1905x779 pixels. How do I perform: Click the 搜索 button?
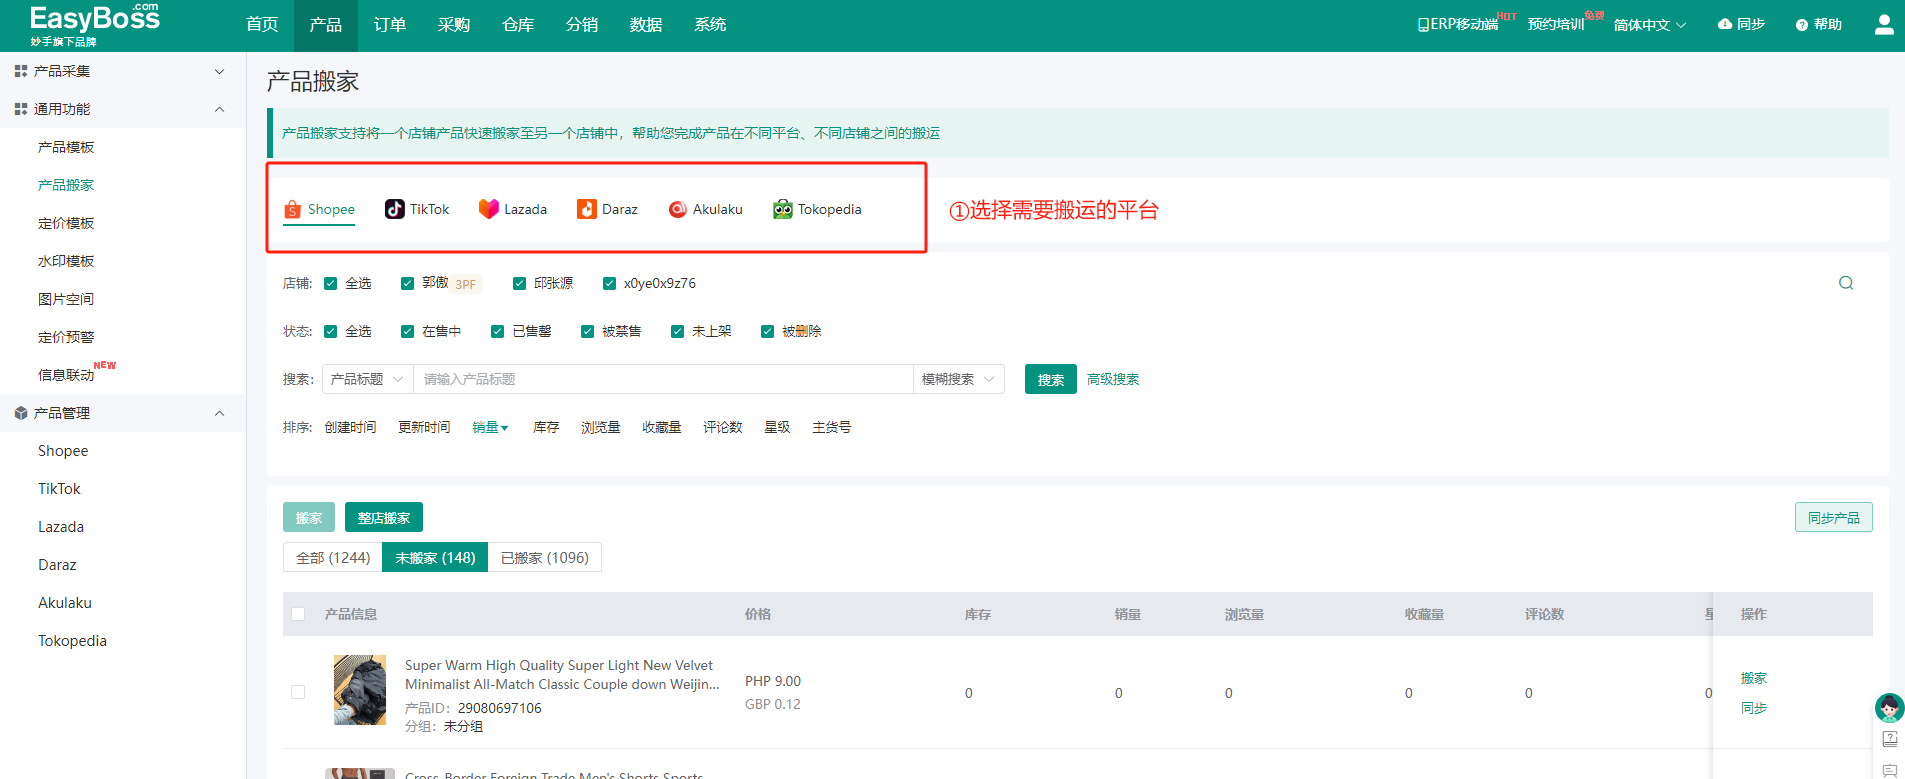[x=1051, y=379]
